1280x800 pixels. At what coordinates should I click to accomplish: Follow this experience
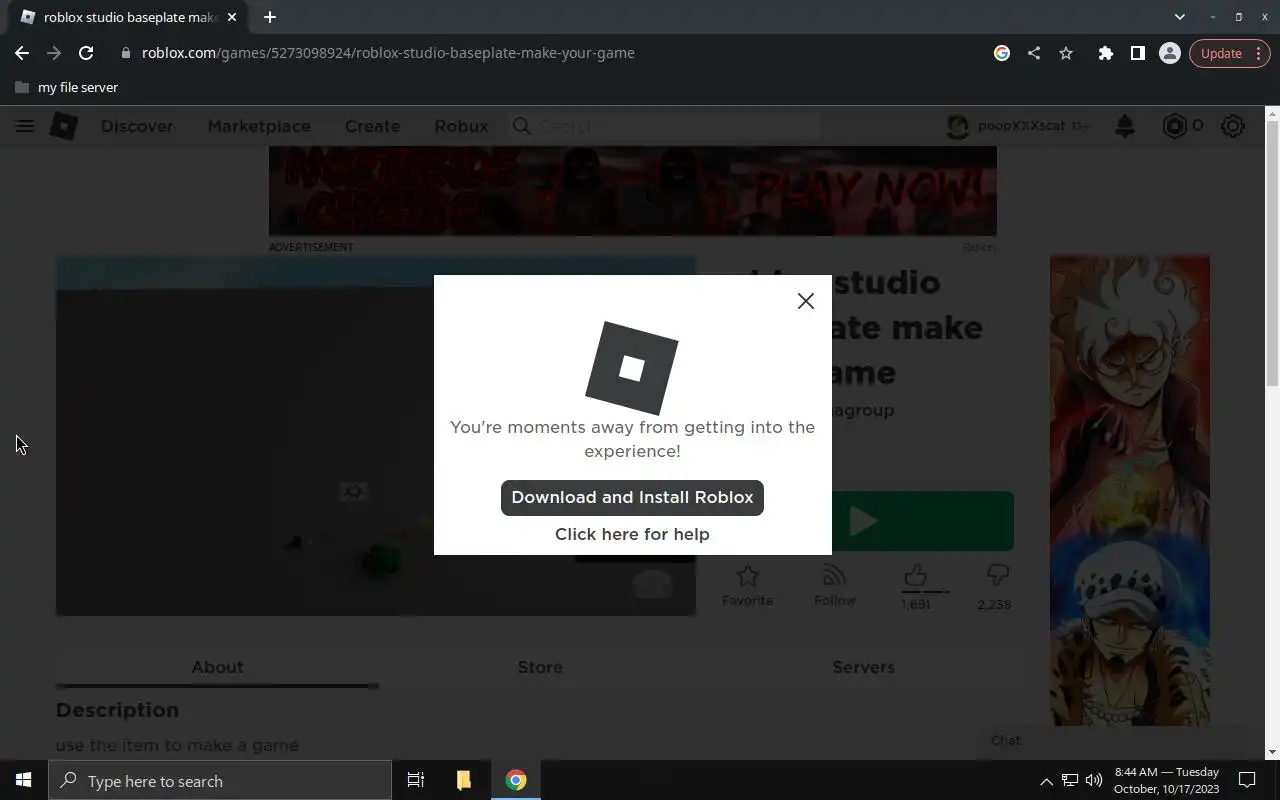point(834,585)
